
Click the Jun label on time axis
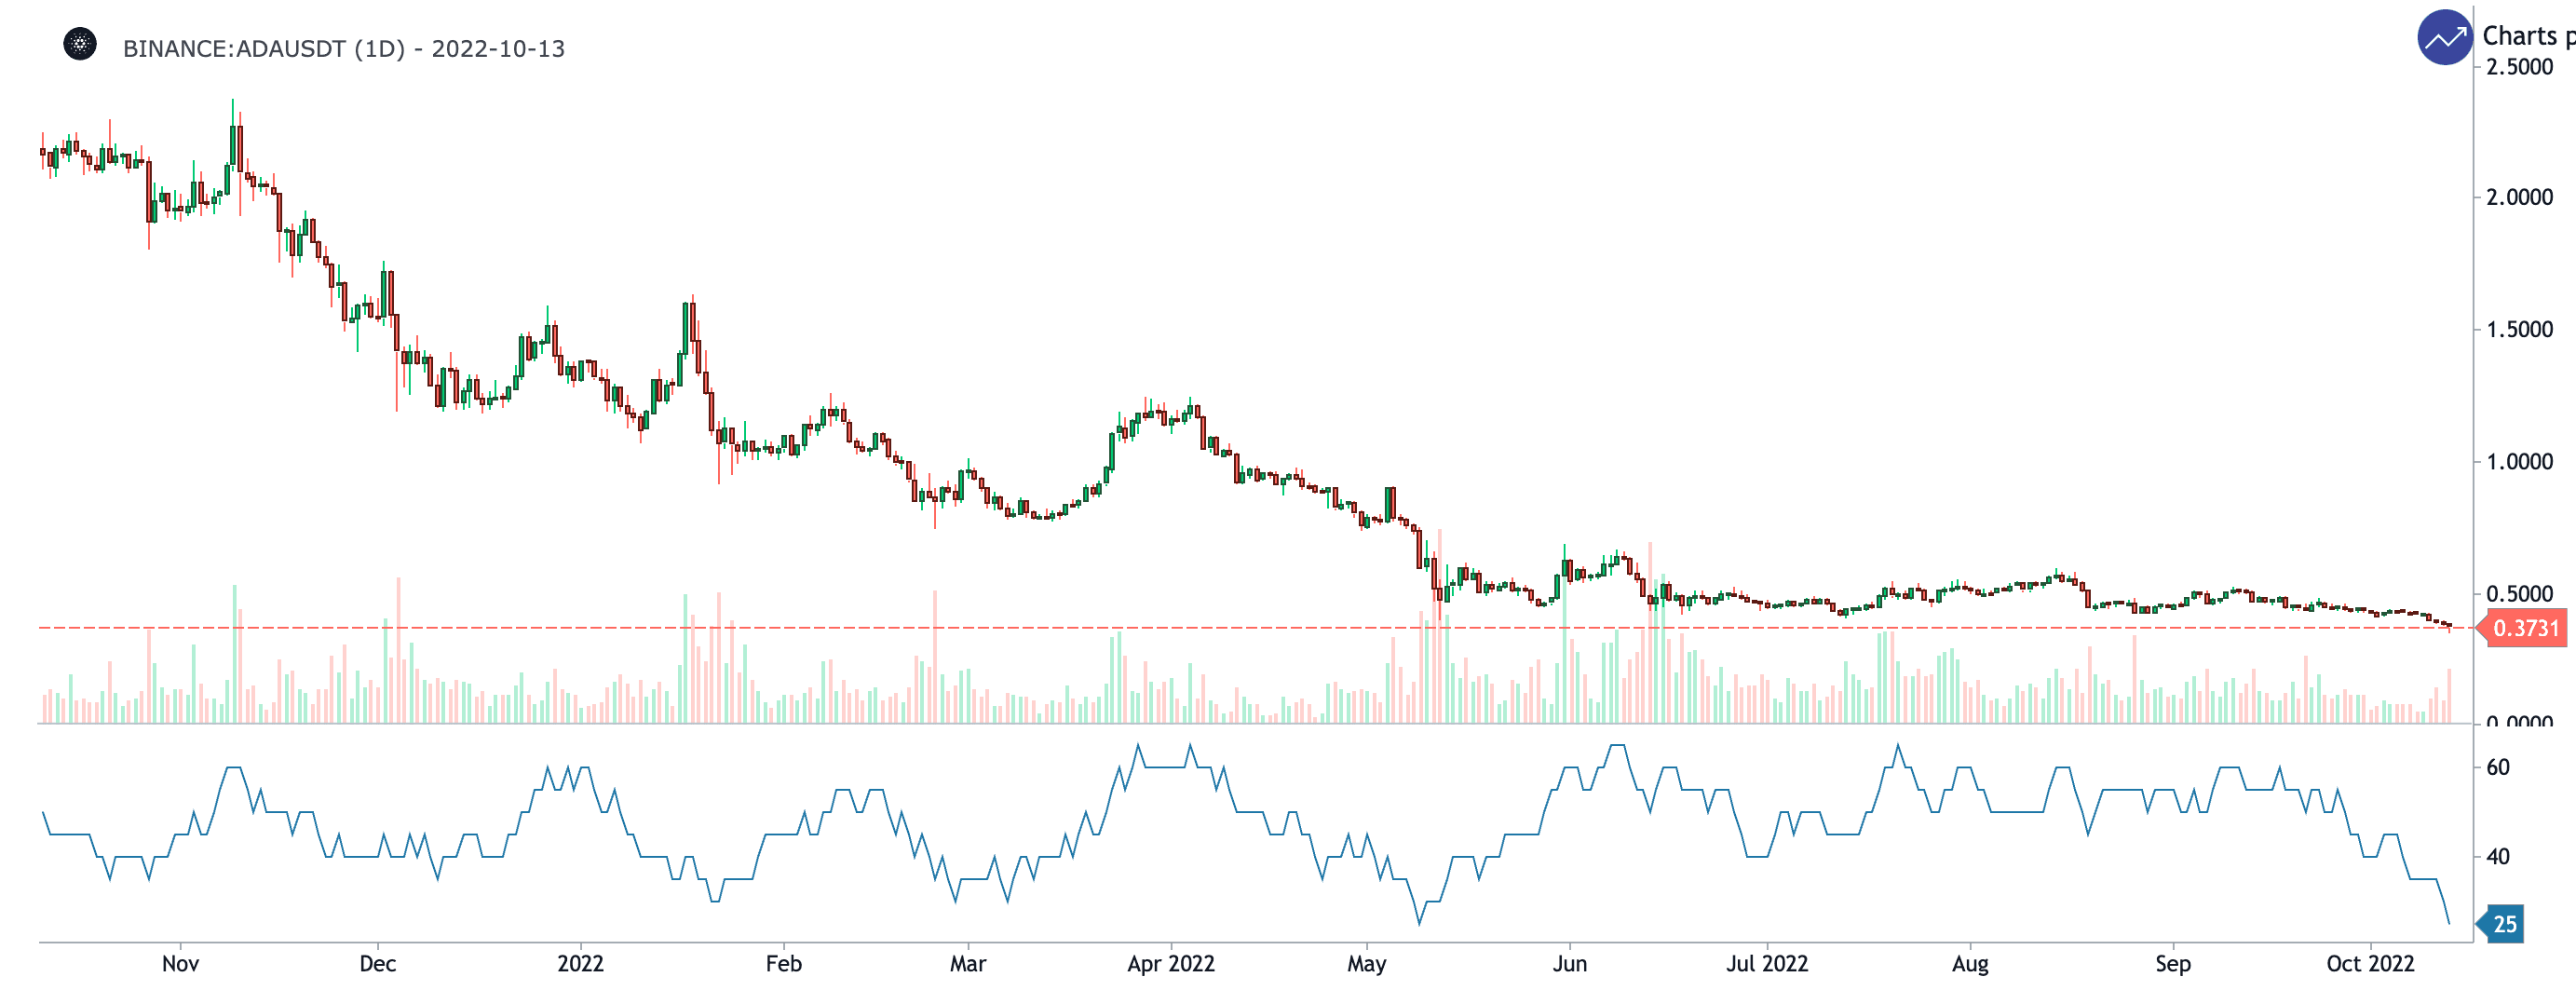[1569, 964]
